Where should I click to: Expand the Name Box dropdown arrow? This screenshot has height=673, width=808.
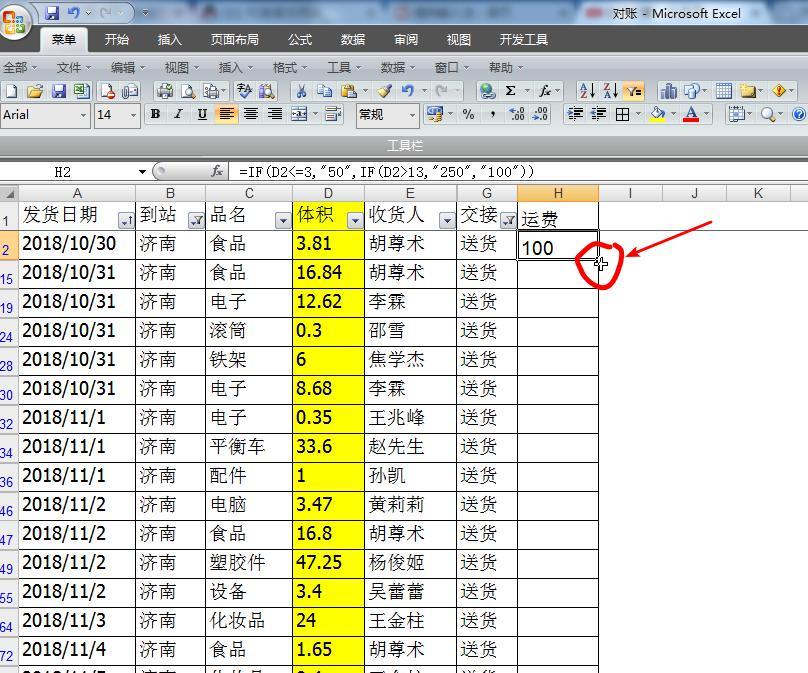(x=142, y=172)
